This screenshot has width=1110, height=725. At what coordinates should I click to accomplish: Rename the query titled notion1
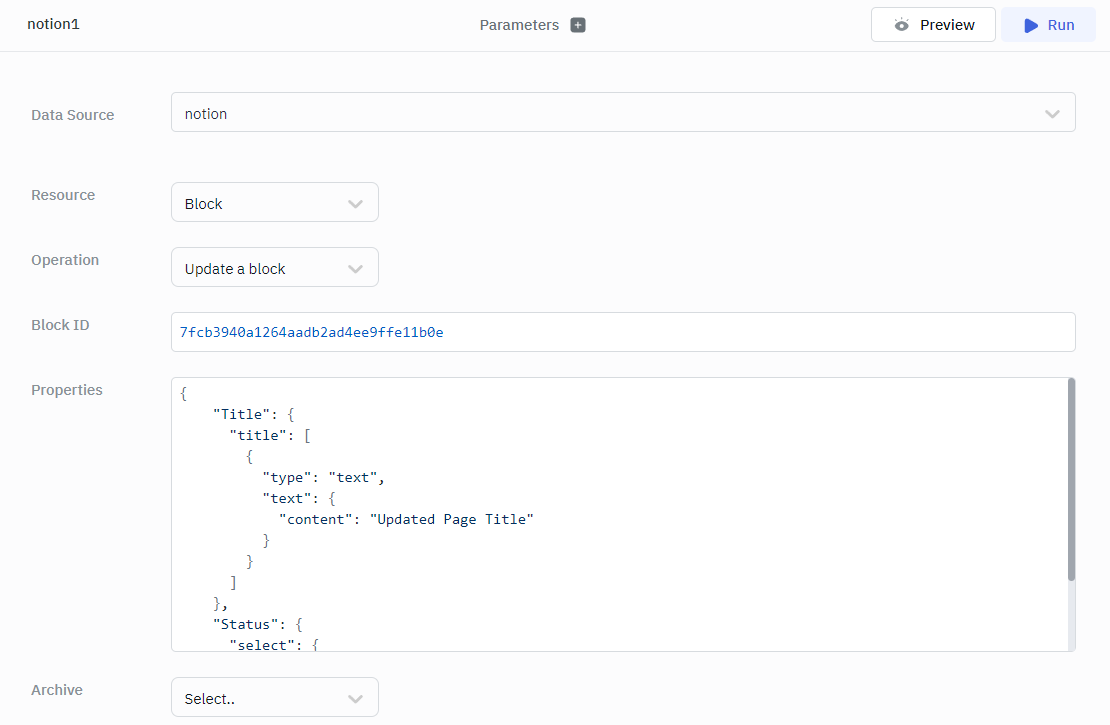53,24
